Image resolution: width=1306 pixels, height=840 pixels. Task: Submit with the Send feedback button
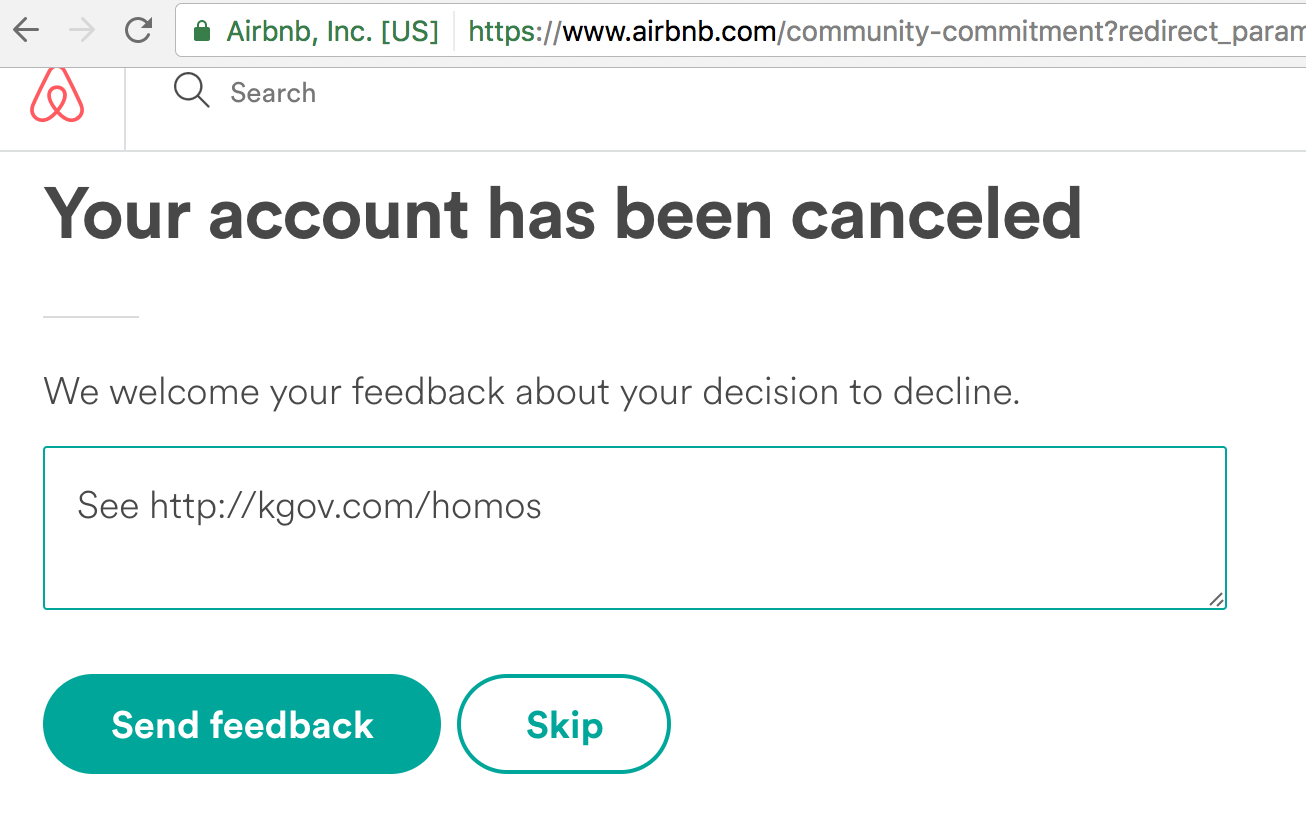(x=242, y=724)
